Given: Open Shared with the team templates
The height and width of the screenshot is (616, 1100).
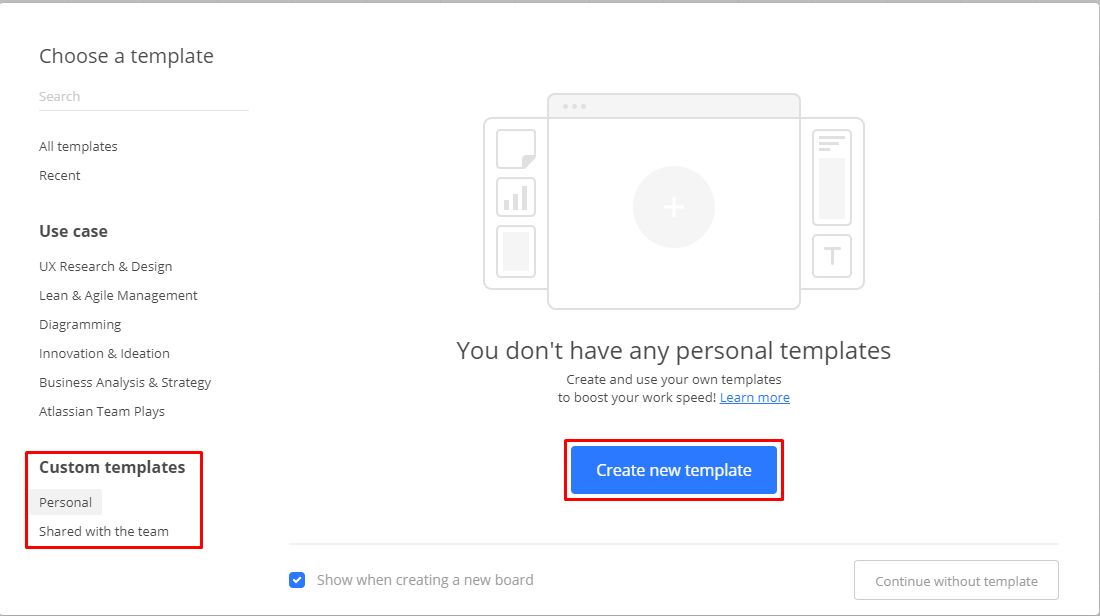Looking at the screenshot, I should (x=104, y=531).
